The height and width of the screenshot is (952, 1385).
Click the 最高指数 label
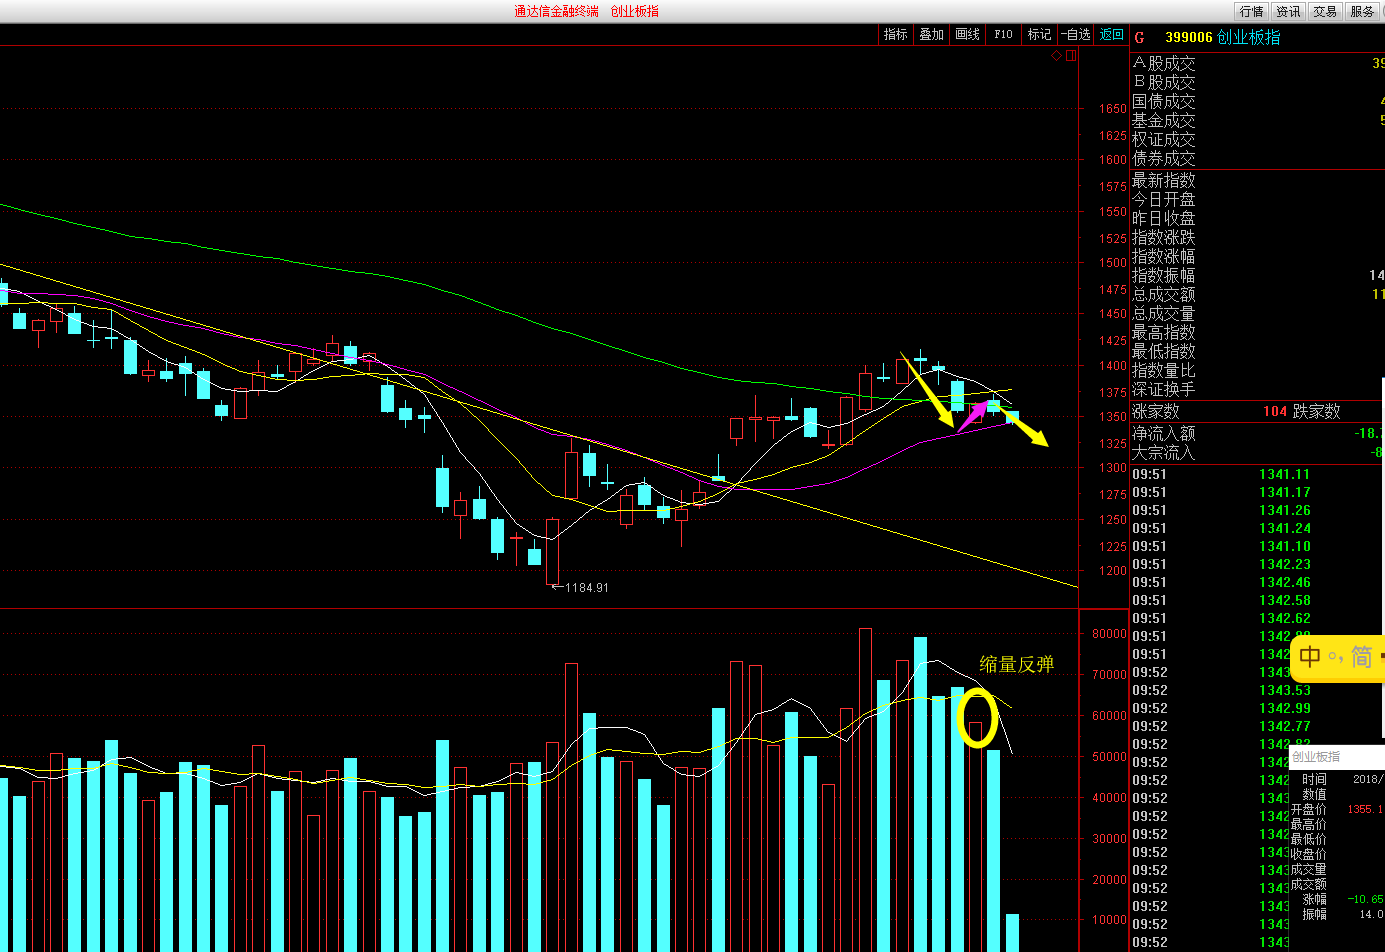pos(1164,332)
